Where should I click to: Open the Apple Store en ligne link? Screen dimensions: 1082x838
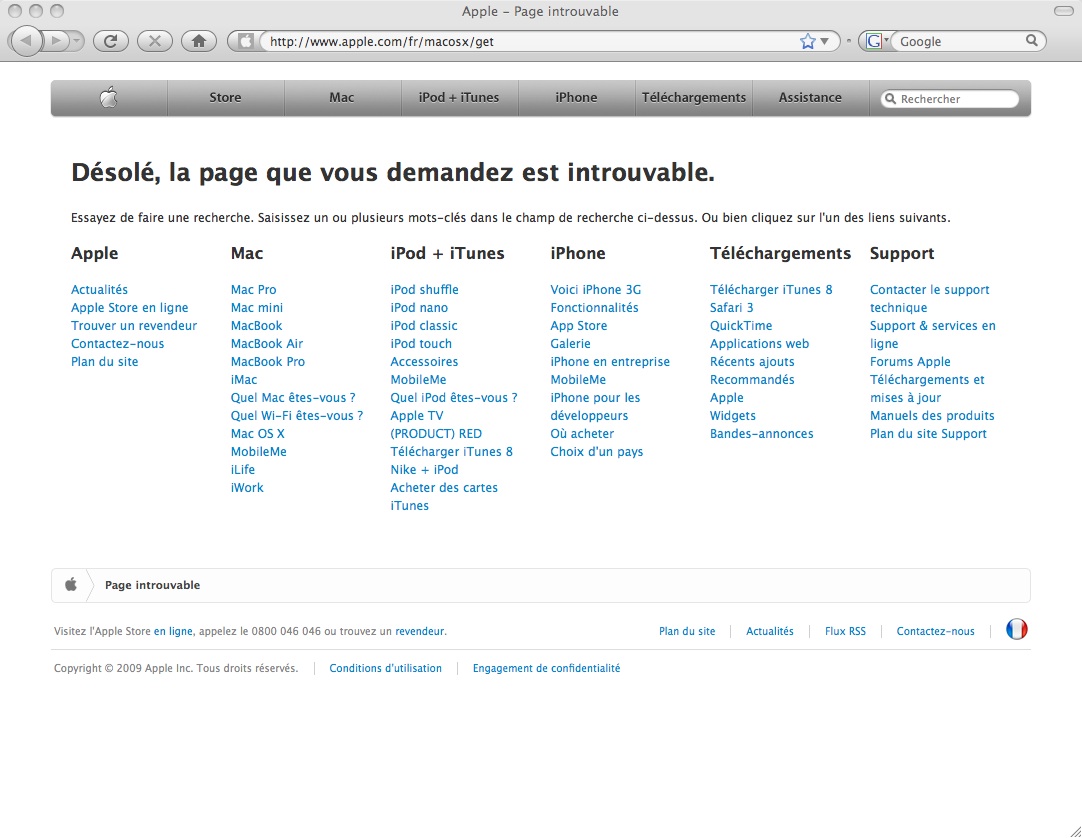click(130, 308)
